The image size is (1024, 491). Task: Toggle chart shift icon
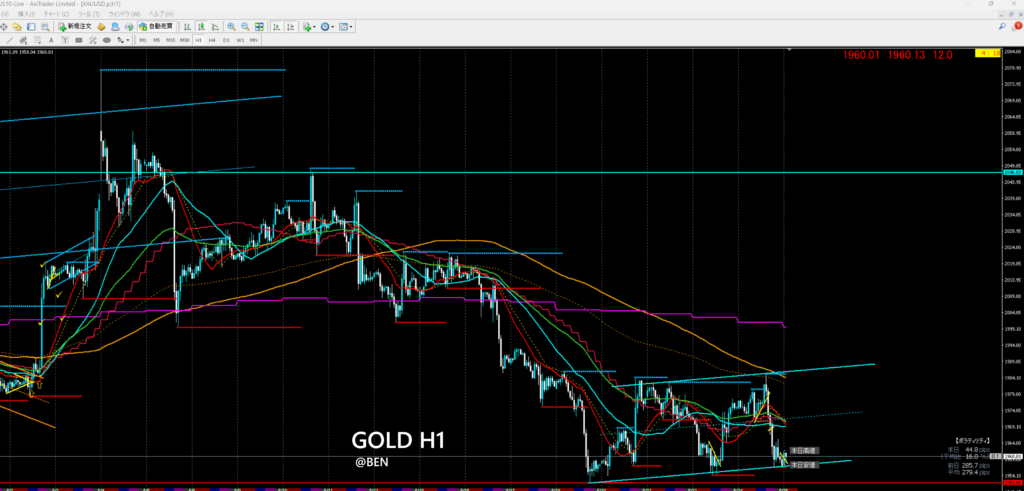click(288, 27)
